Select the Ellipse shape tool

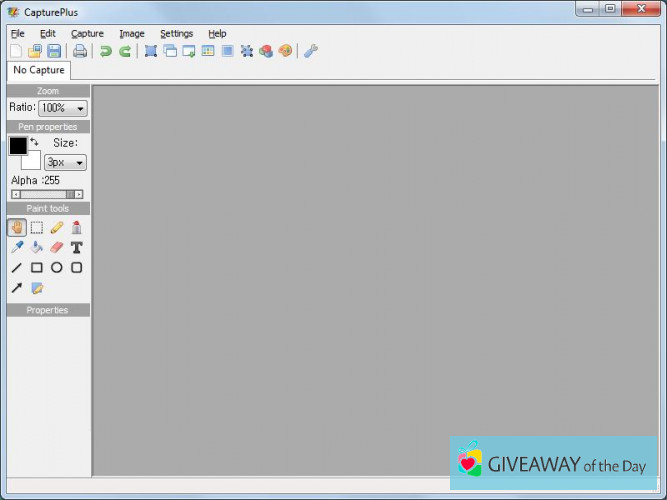point(57,268)
